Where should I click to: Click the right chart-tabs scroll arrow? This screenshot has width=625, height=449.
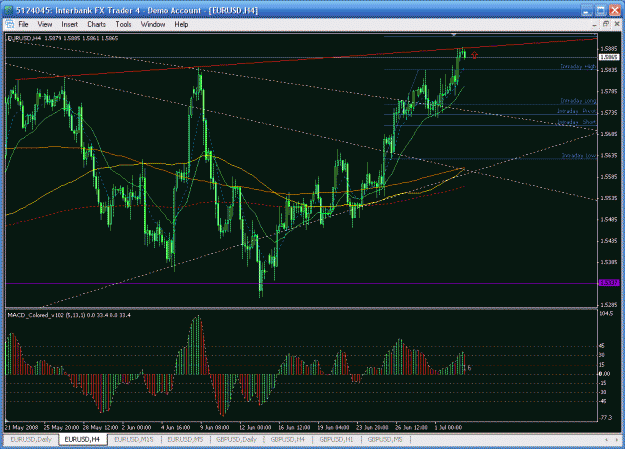tap(616, 439)
